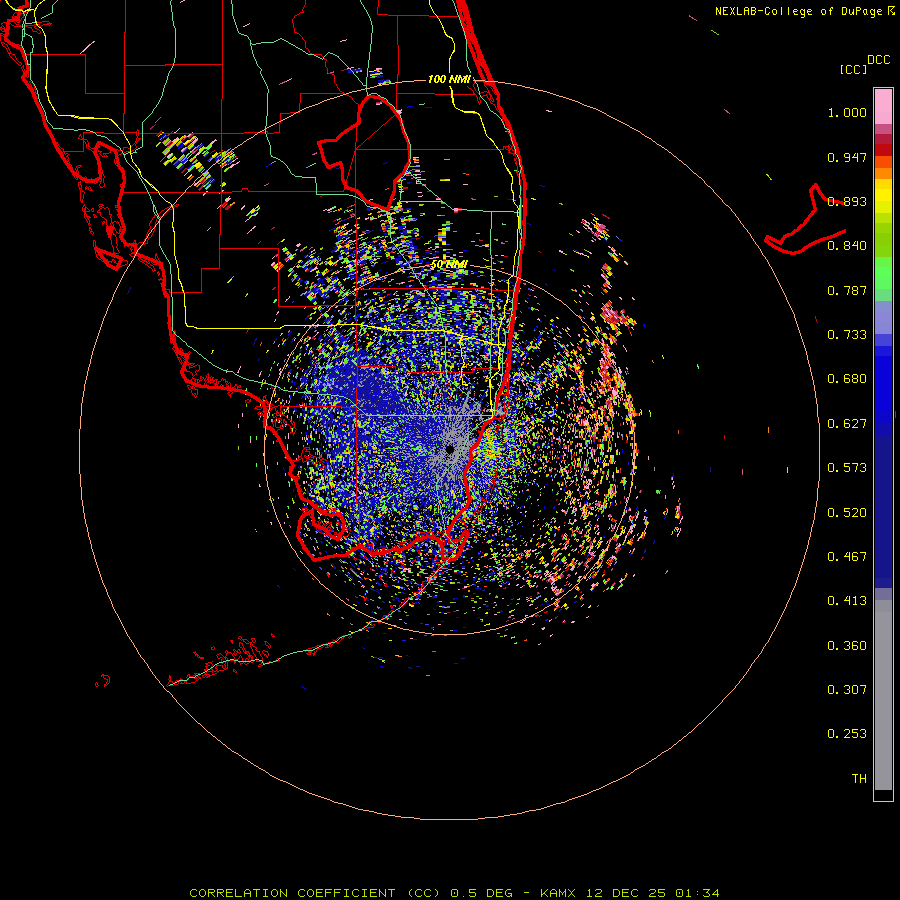Click the NEXLAB-College of DuPage credit text

tap(804, 11)
